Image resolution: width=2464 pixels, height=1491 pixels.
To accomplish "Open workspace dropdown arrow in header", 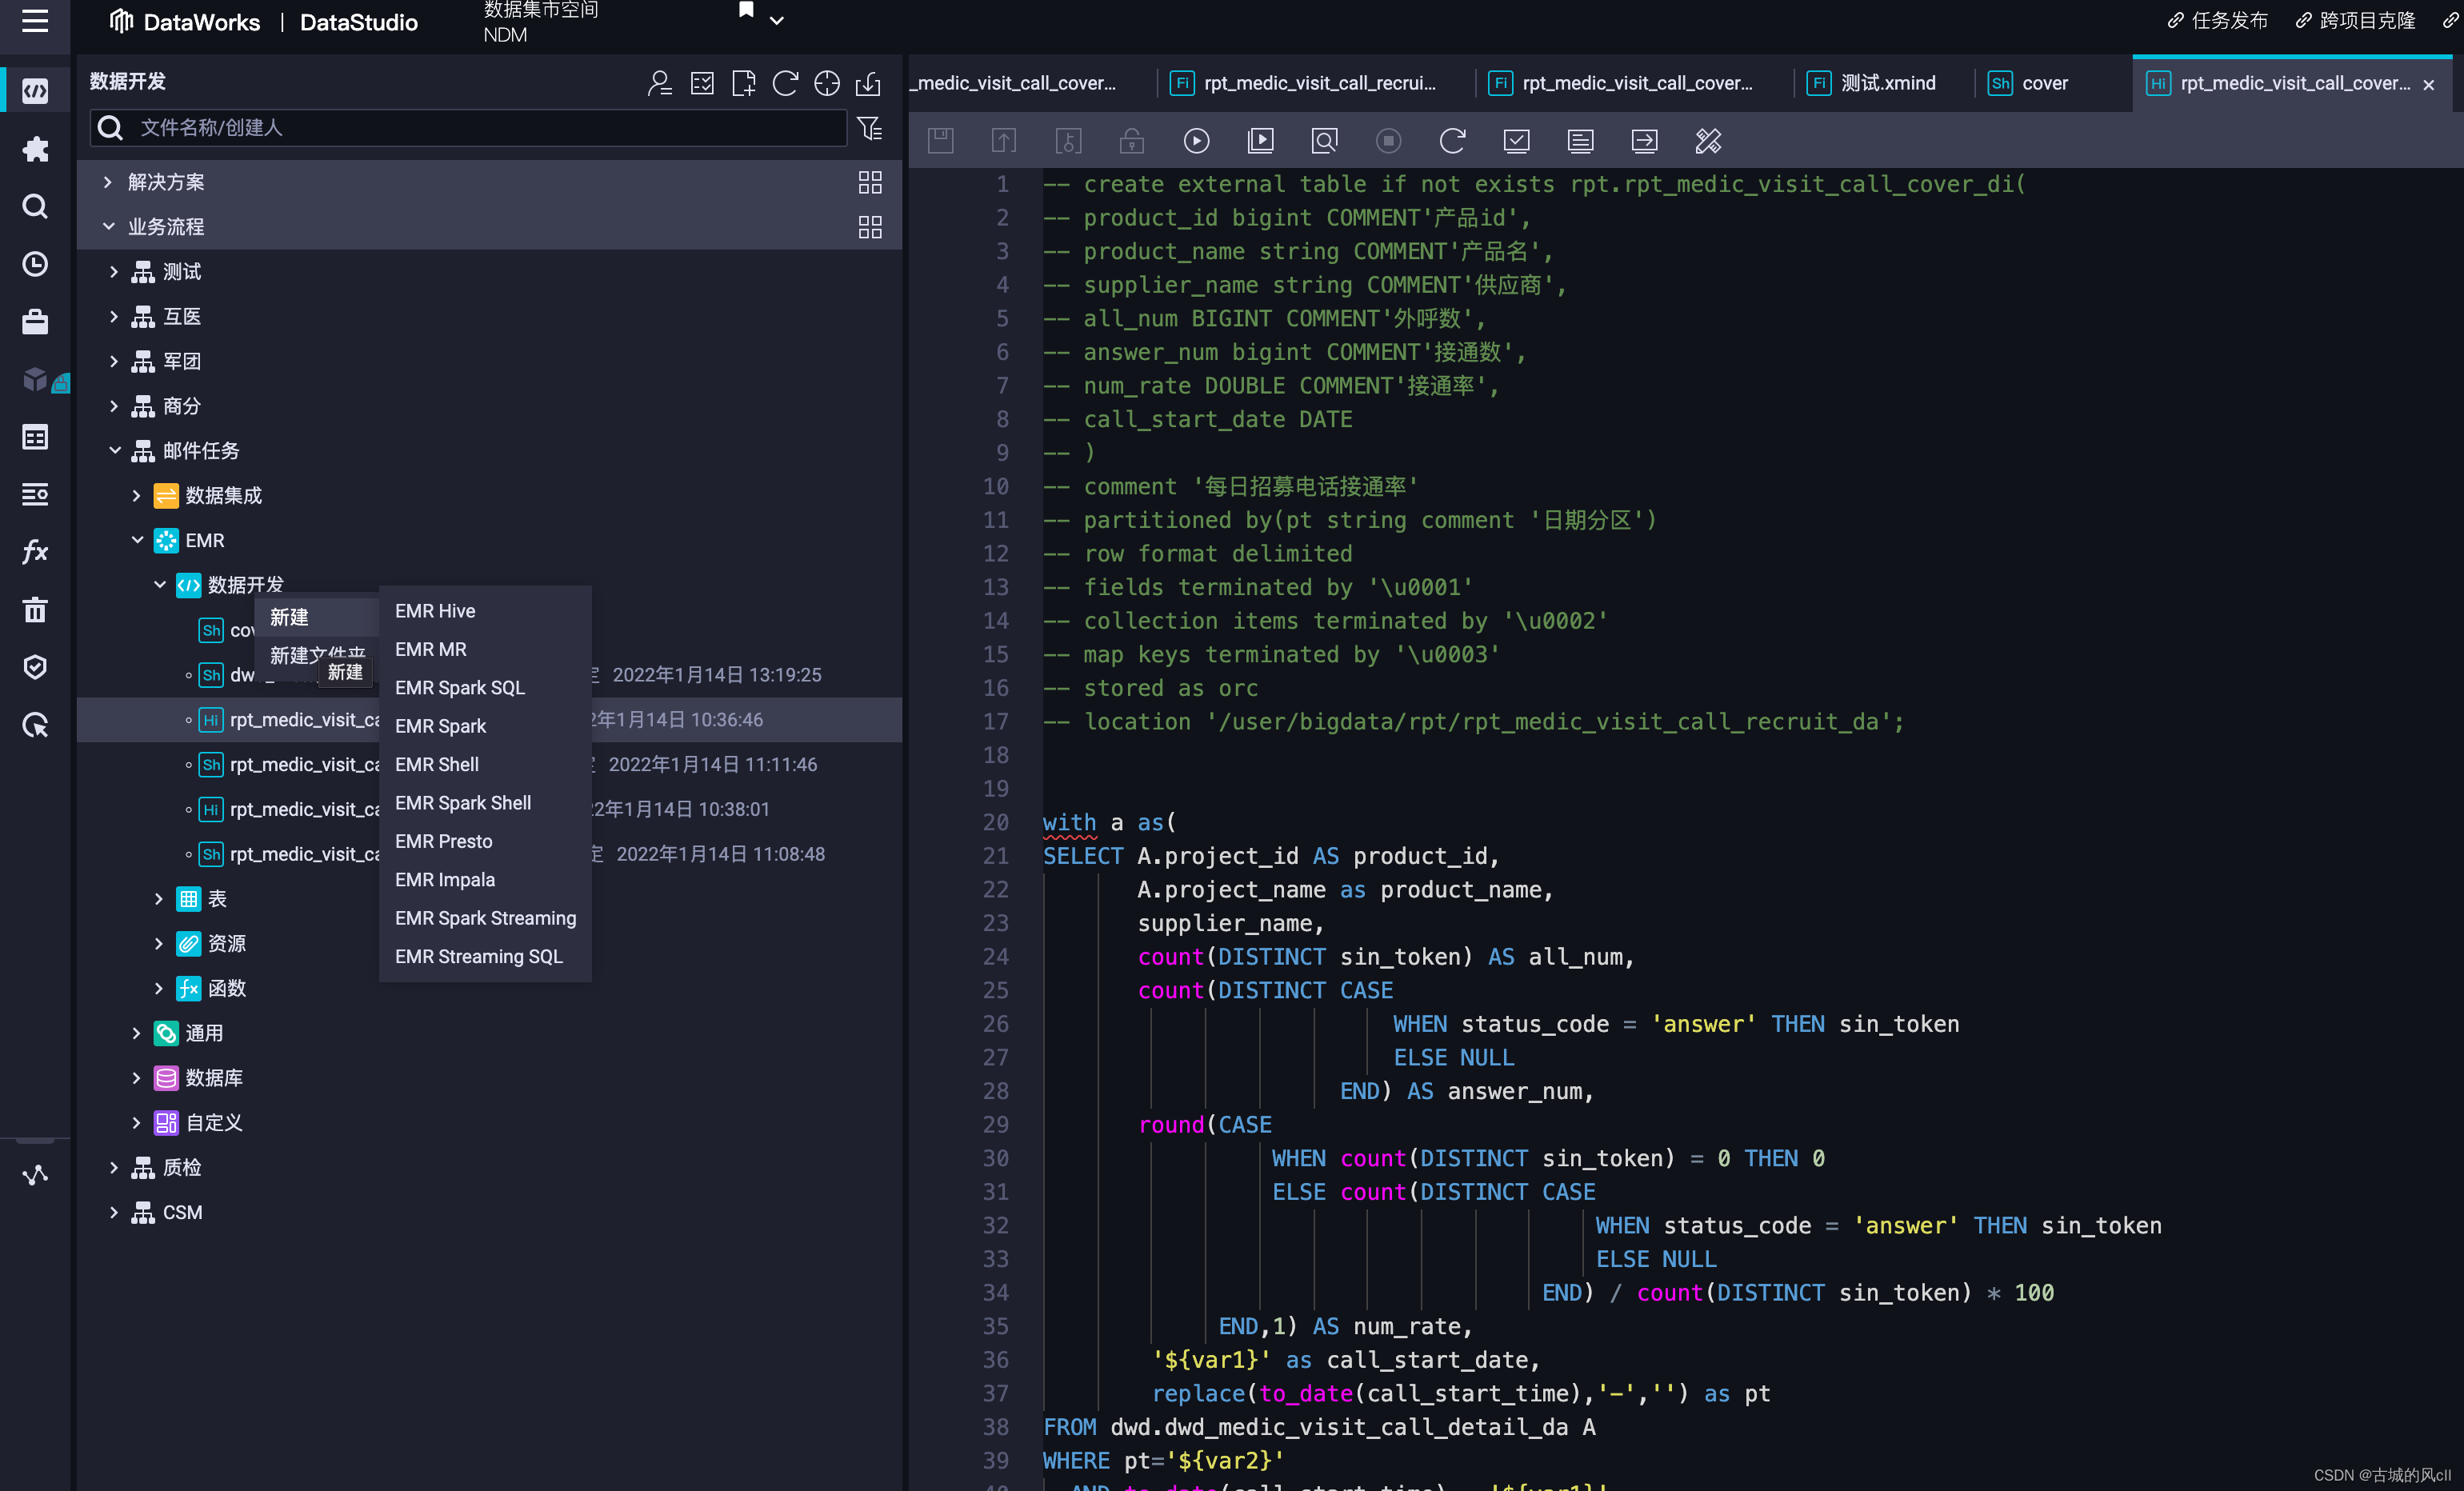I will click(x=776, y=21).
